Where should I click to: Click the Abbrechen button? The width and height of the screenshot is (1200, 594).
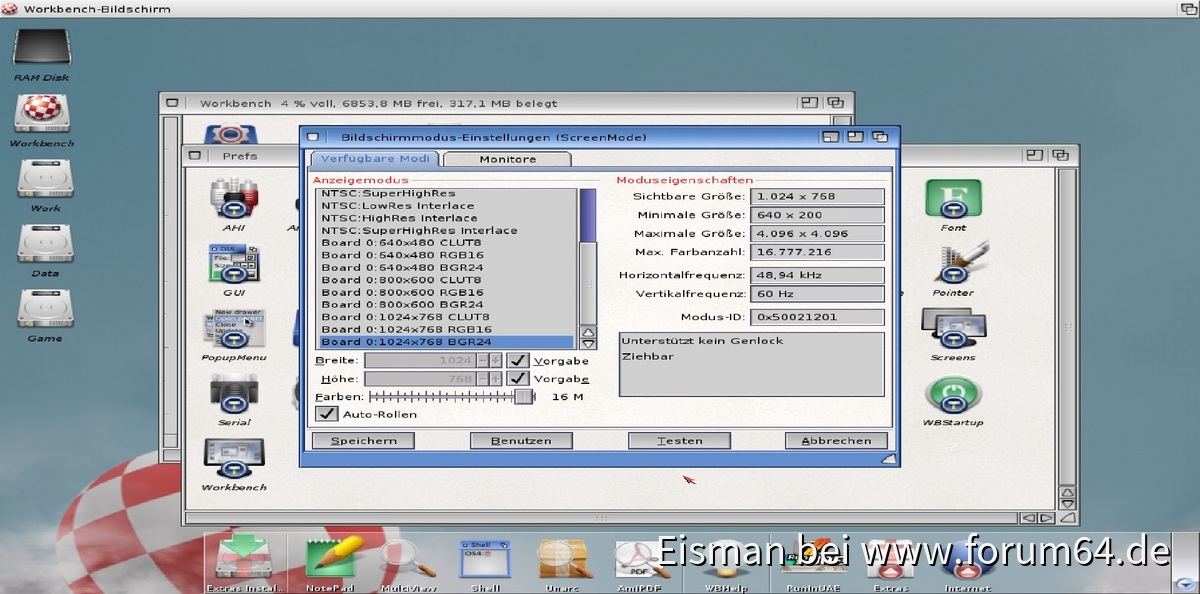pos(836,440)
